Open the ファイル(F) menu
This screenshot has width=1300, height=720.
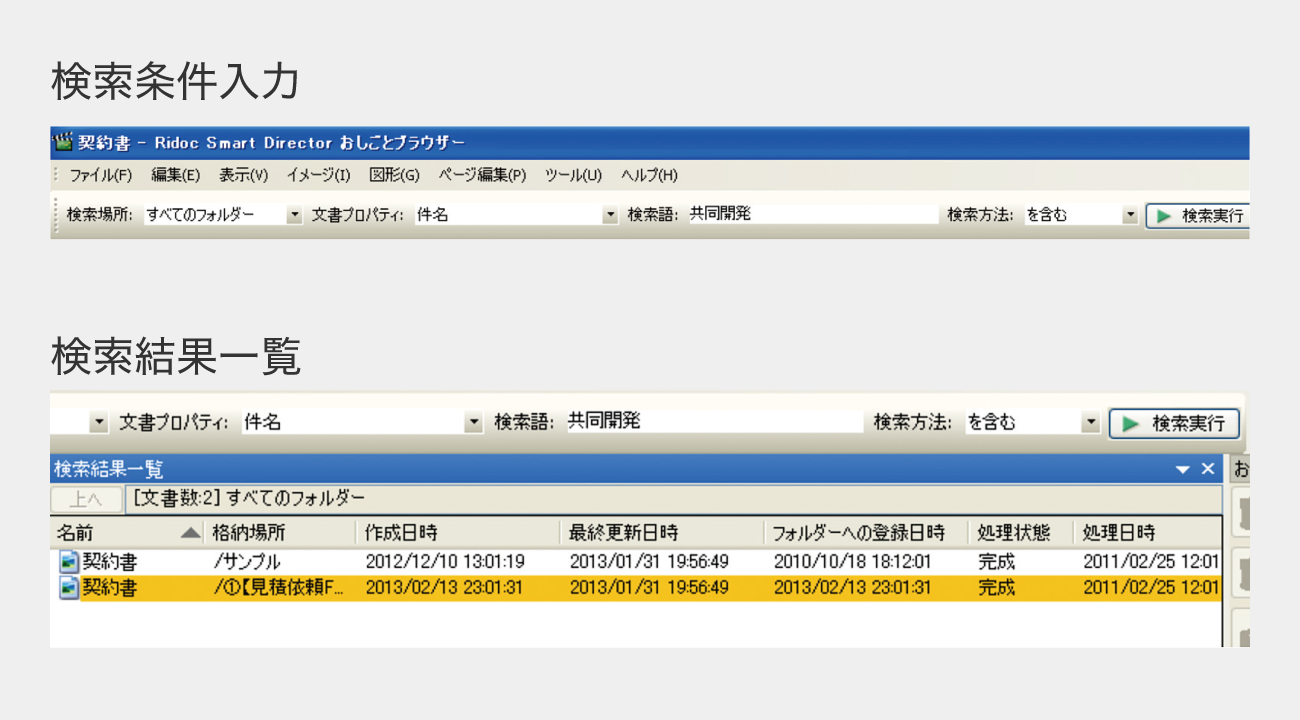pyautogui.click(x=100, y=175)
